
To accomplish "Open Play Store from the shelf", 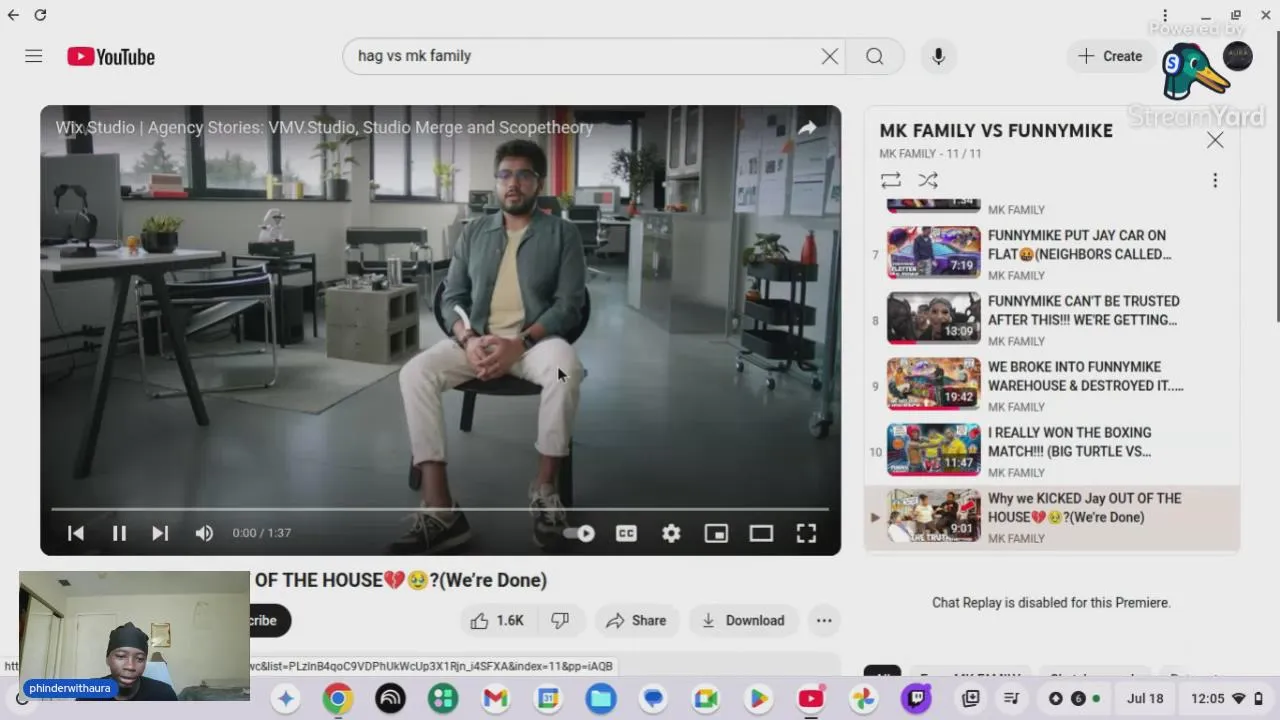I will (x=758, y=698).
